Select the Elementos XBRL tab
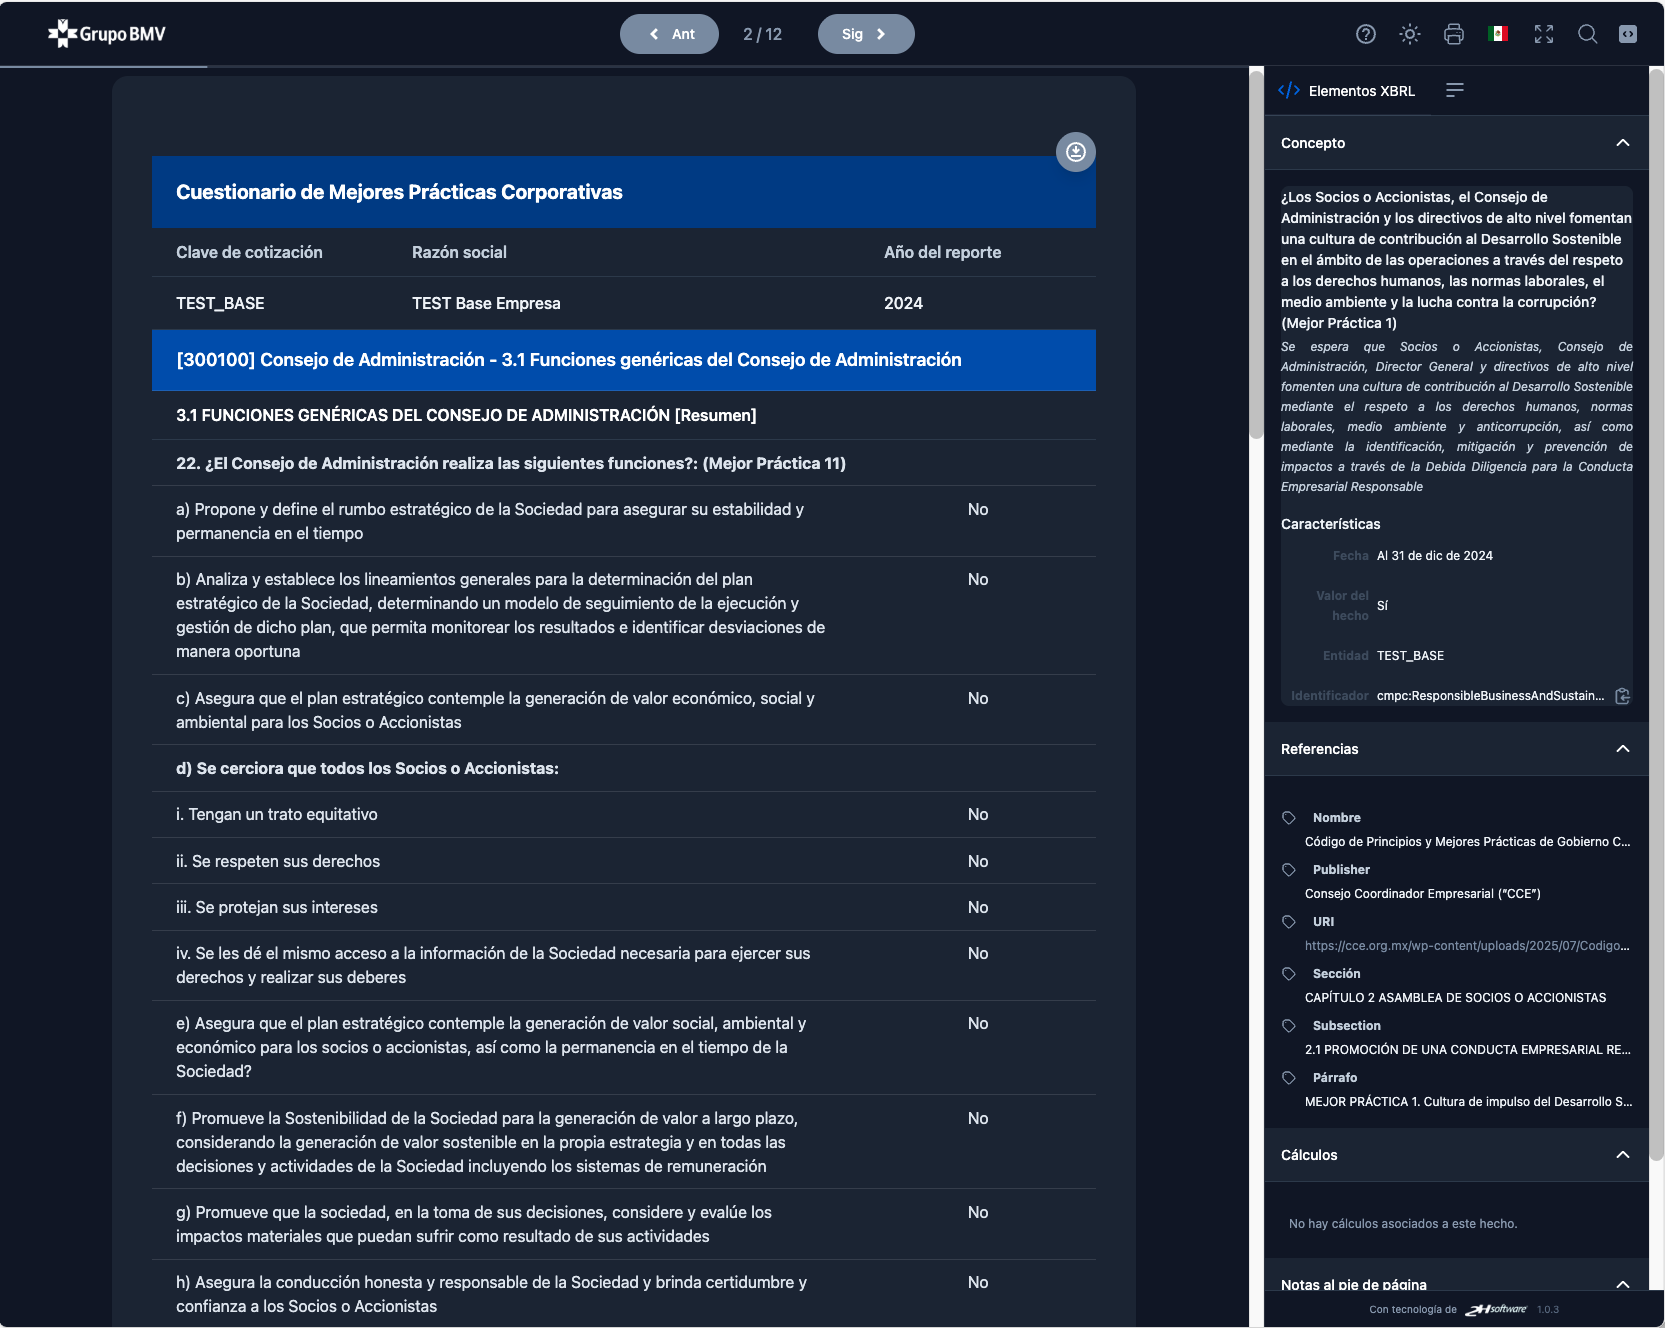Screen dimensions: 1665x1328 tap(1347, 91)
